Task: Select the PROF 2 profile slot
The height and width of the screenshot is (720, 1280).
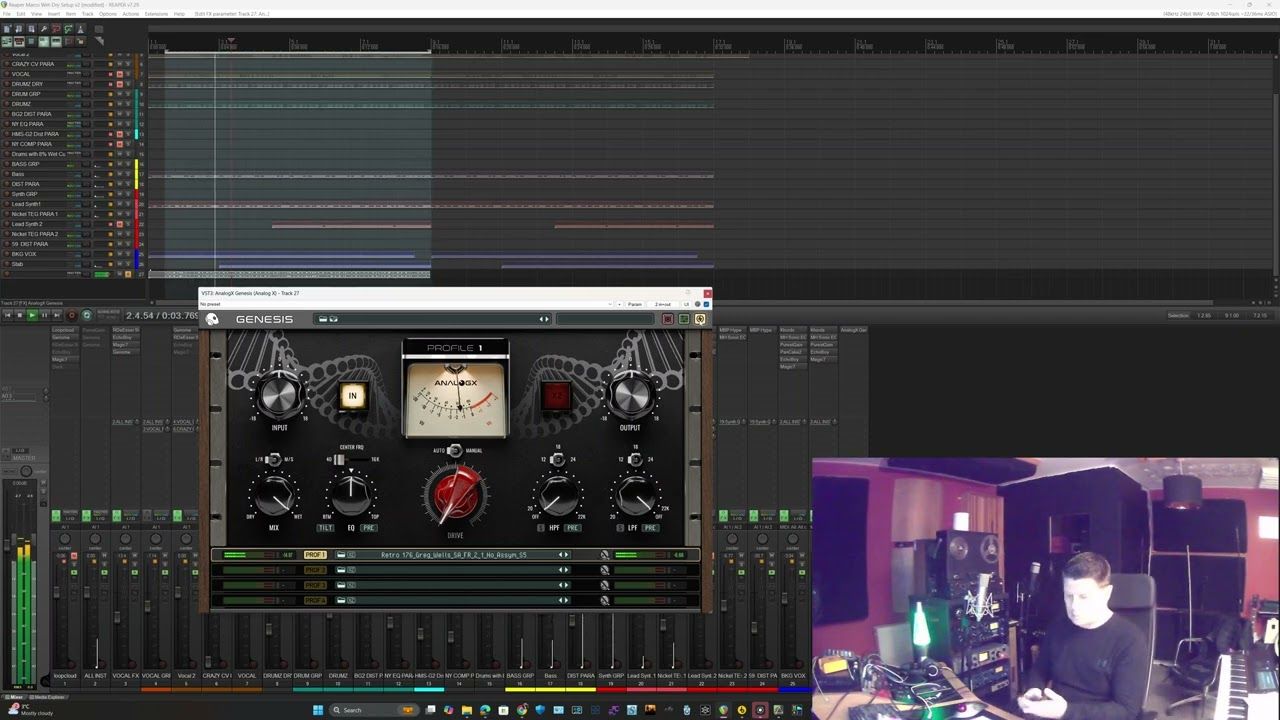Action: (315, 570)
